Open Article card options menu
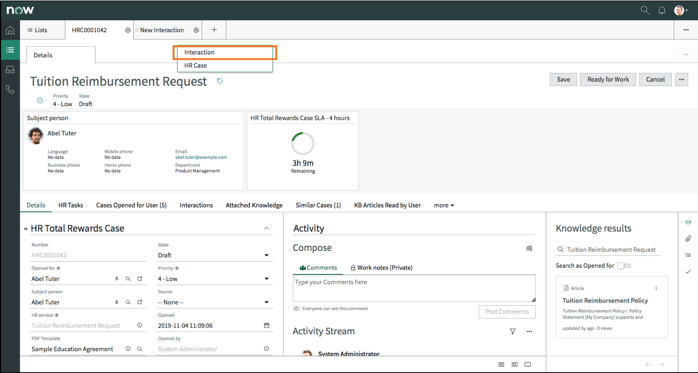The width and height of the screenshot is (698, 373). point(656,288)
